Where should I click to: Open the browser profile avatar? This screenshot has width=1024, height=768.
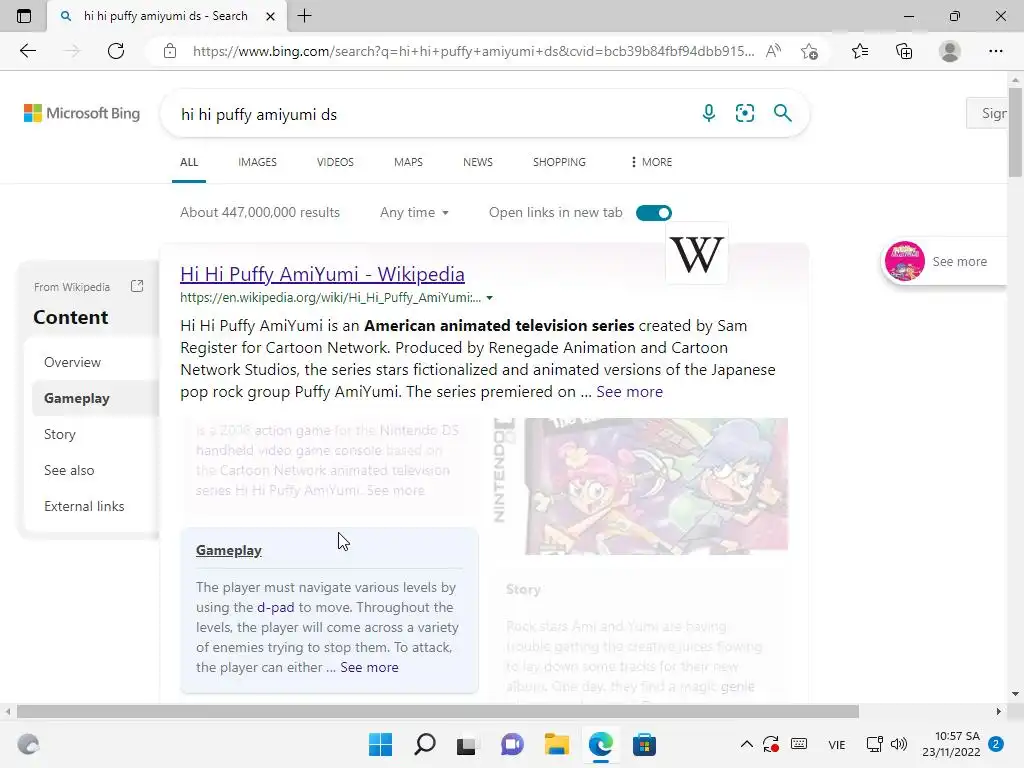pyautogui.click(x=950, y=51)
